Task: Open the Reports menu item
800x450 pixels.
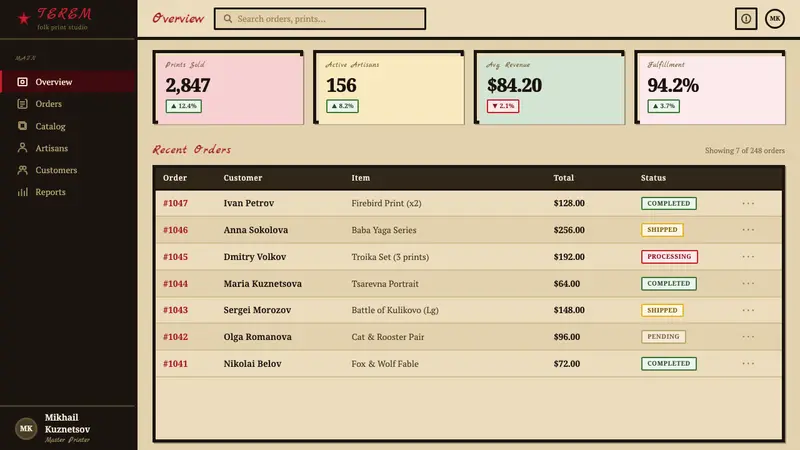Action: pos(68,192)
